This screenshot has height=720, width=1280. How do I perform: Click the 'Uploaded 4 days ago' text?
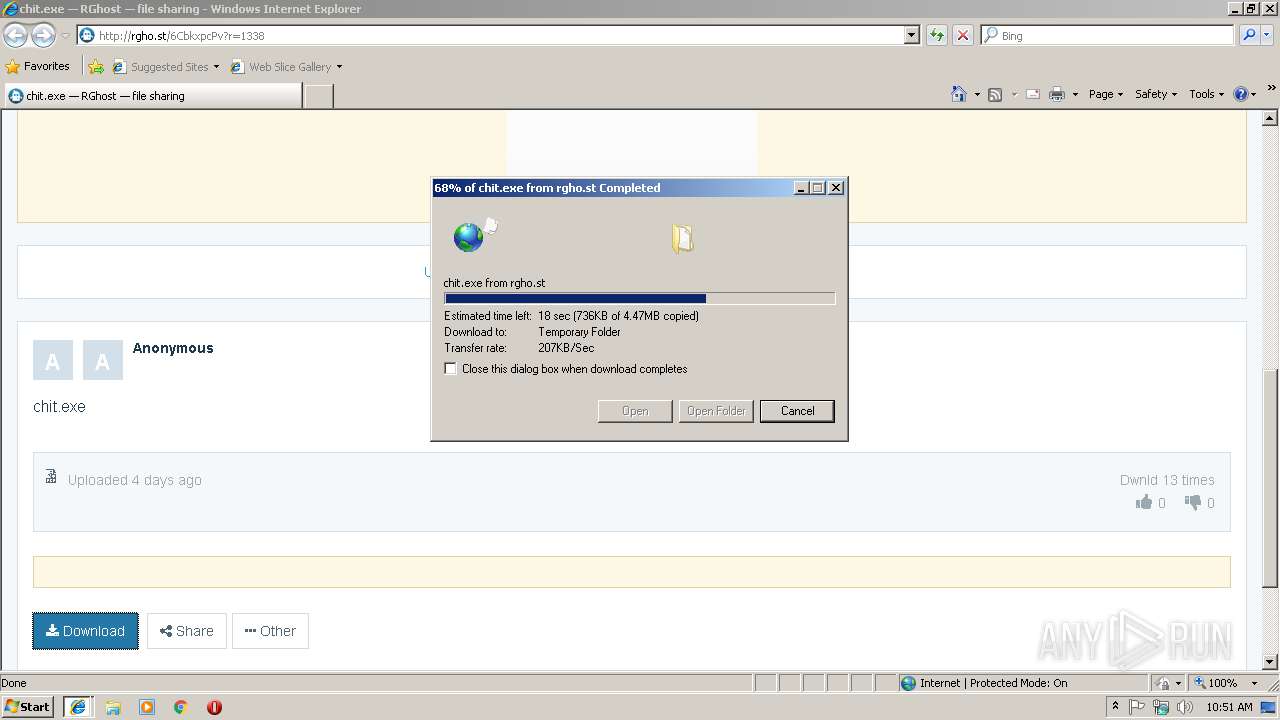point(135,480)
